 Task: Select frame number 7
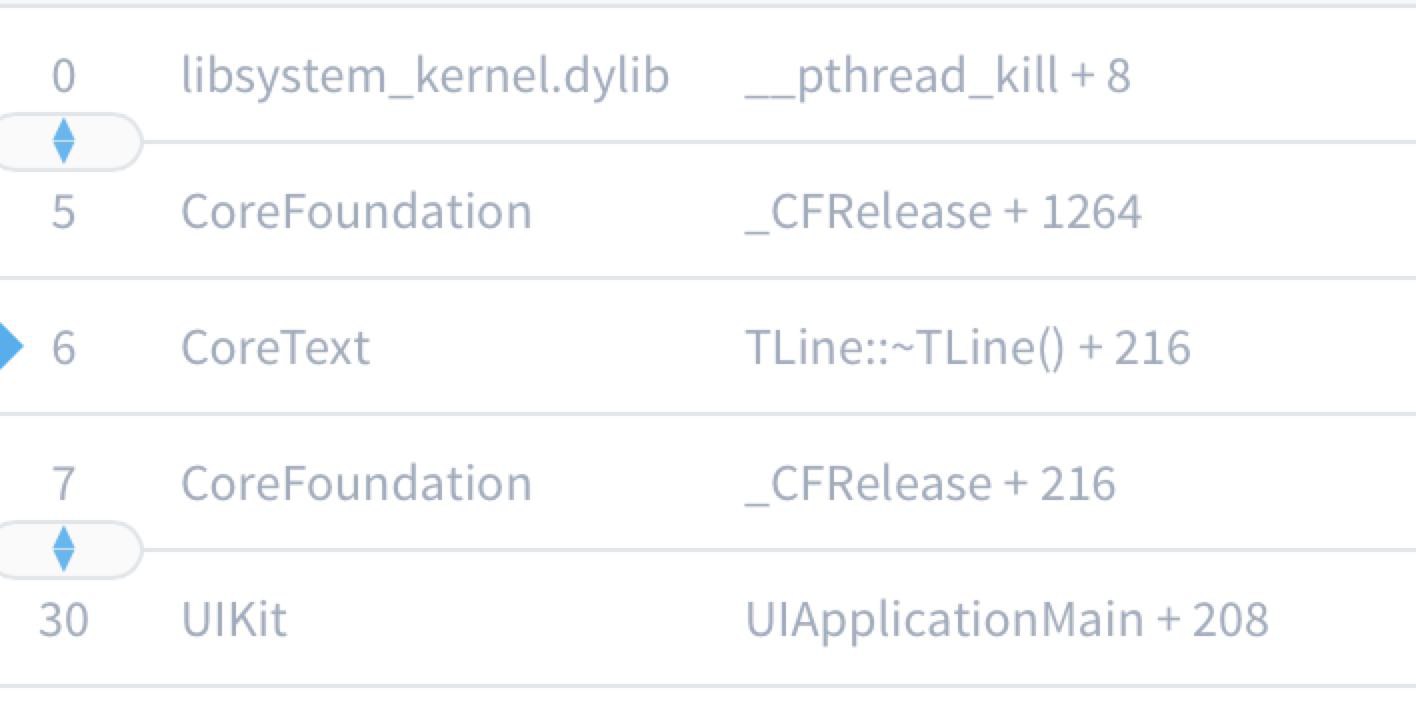(63, 484)
